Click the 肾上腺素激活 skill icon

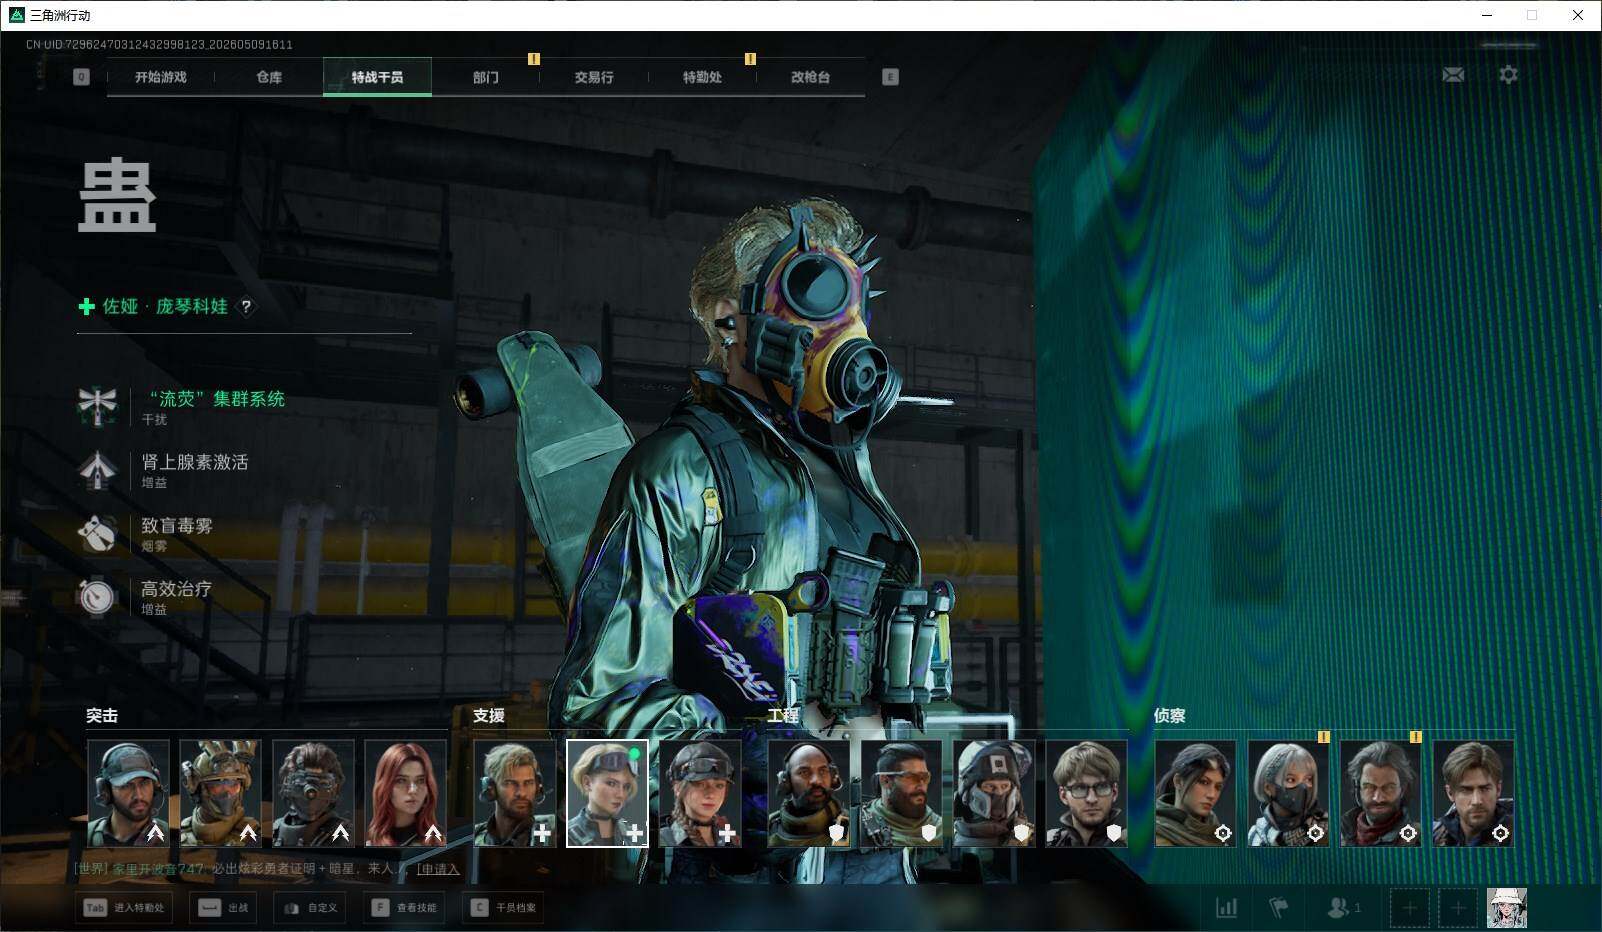click(97, 469)
